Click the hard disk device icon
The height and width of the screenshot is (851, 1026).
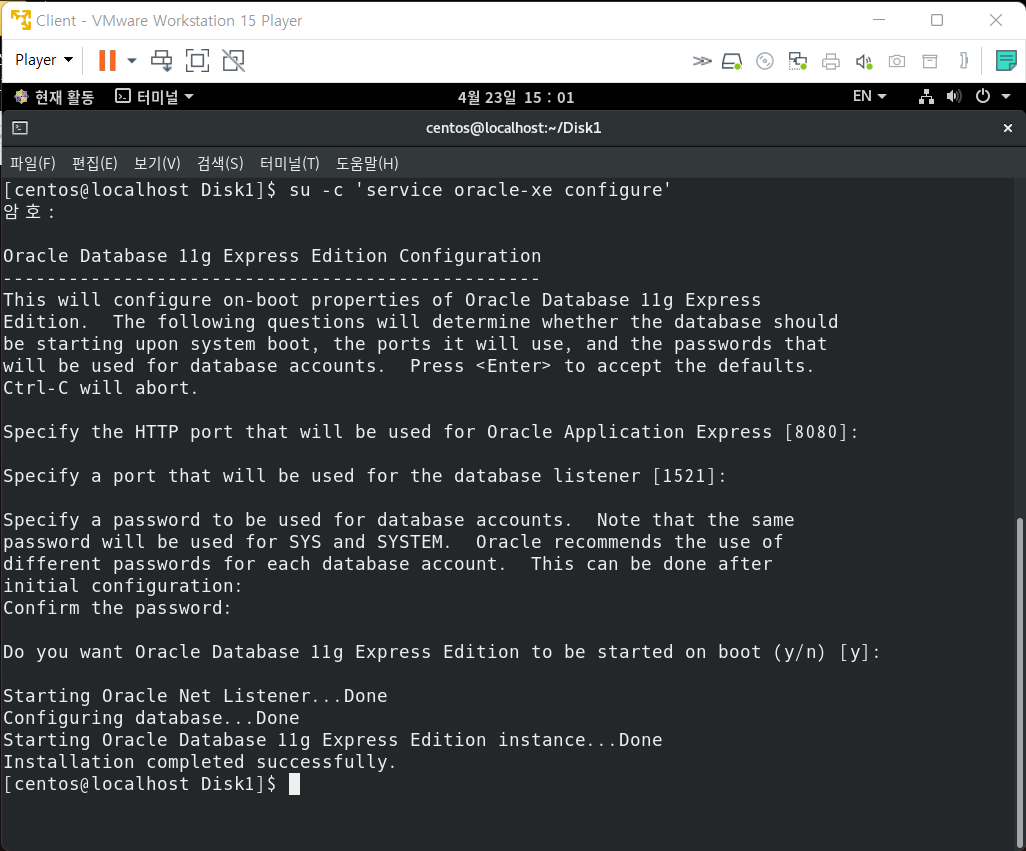[x=732, y=61]
